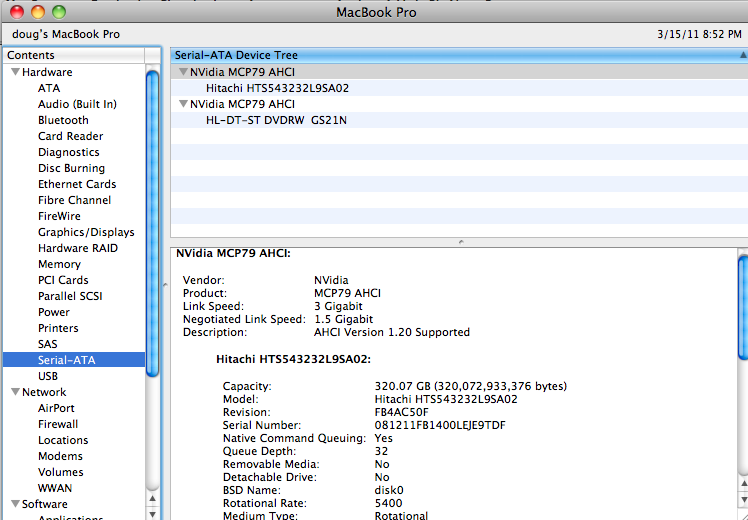Image resolution: width=748 pixels, height=520 pixels.
Task: Select AirPort under Network
Action: tap(56, 408)
